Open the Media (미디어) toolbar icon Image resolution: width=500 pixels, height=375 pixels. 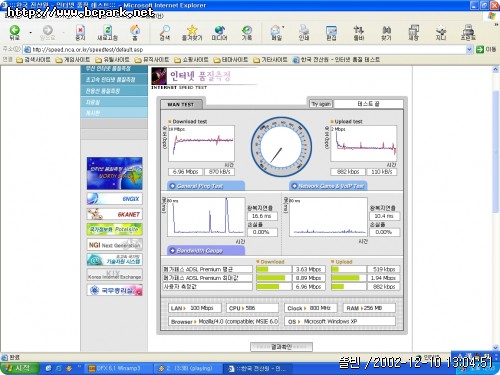(x=219, y=32)
